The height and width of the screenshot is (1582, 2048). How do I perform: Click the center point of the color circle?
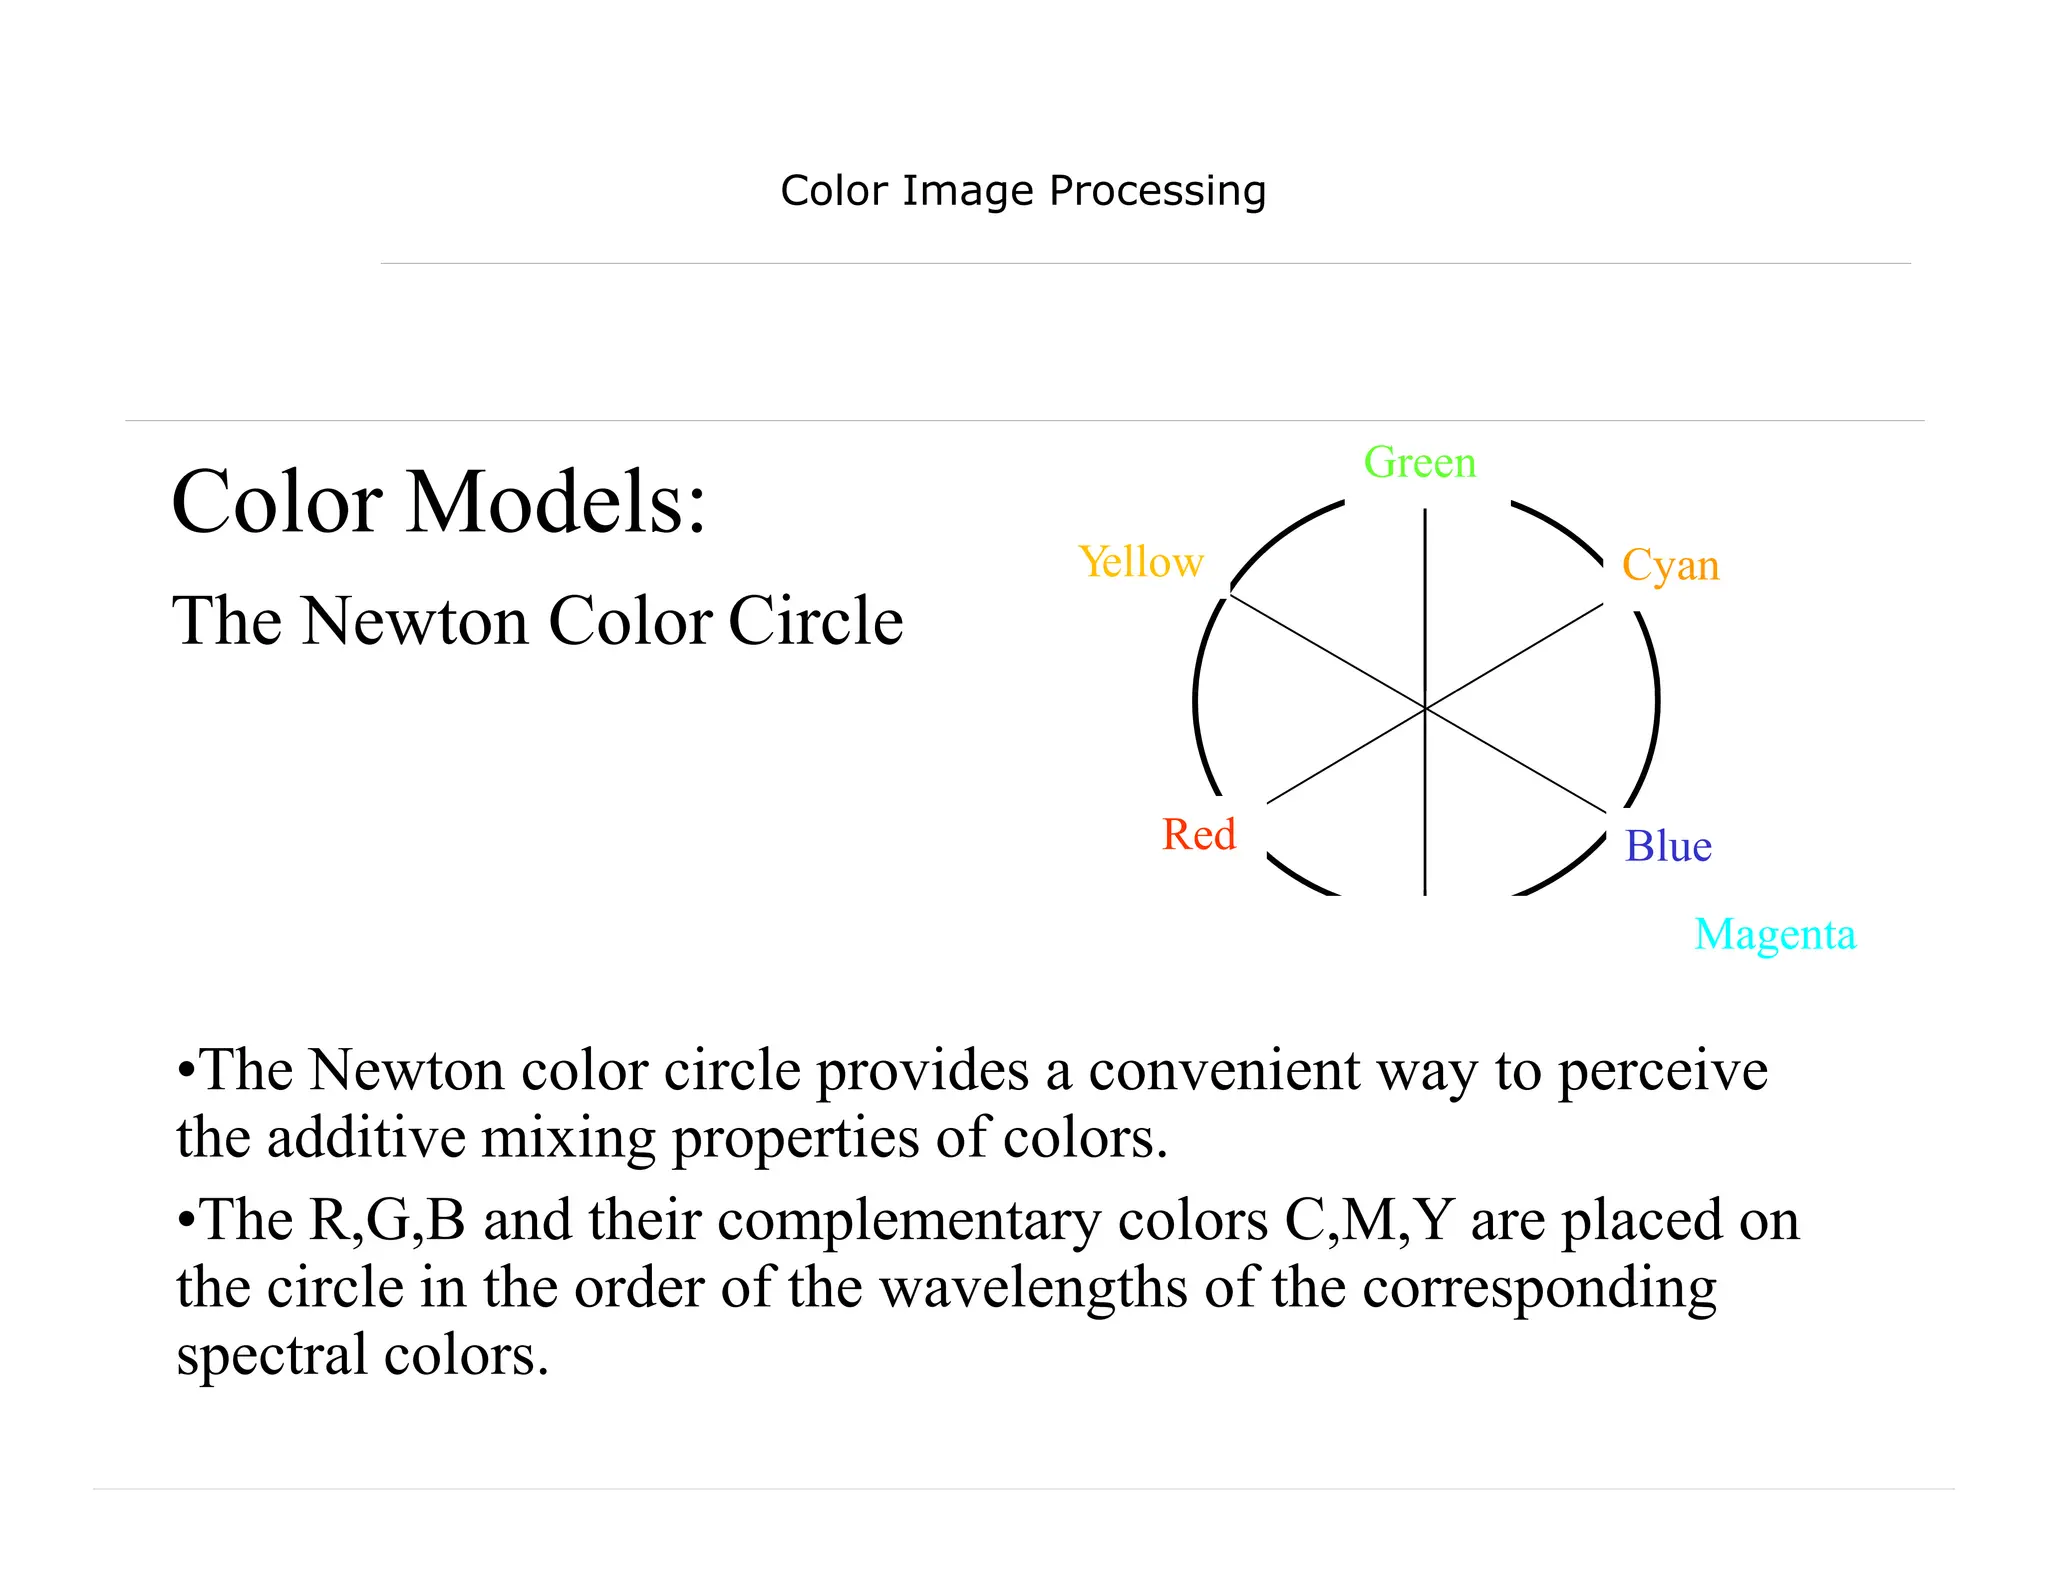(x=1425, y=708)
